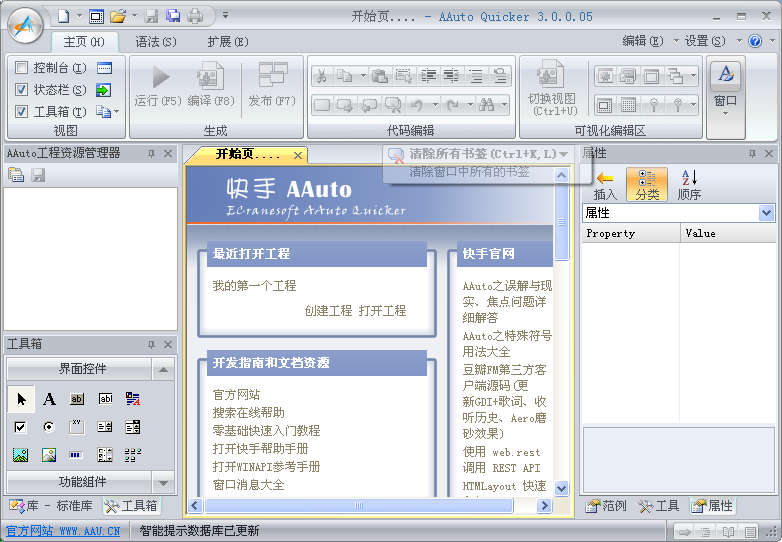
Task: Click the start page vertical scrollbar thumb
Action: (x=561, y=222)
